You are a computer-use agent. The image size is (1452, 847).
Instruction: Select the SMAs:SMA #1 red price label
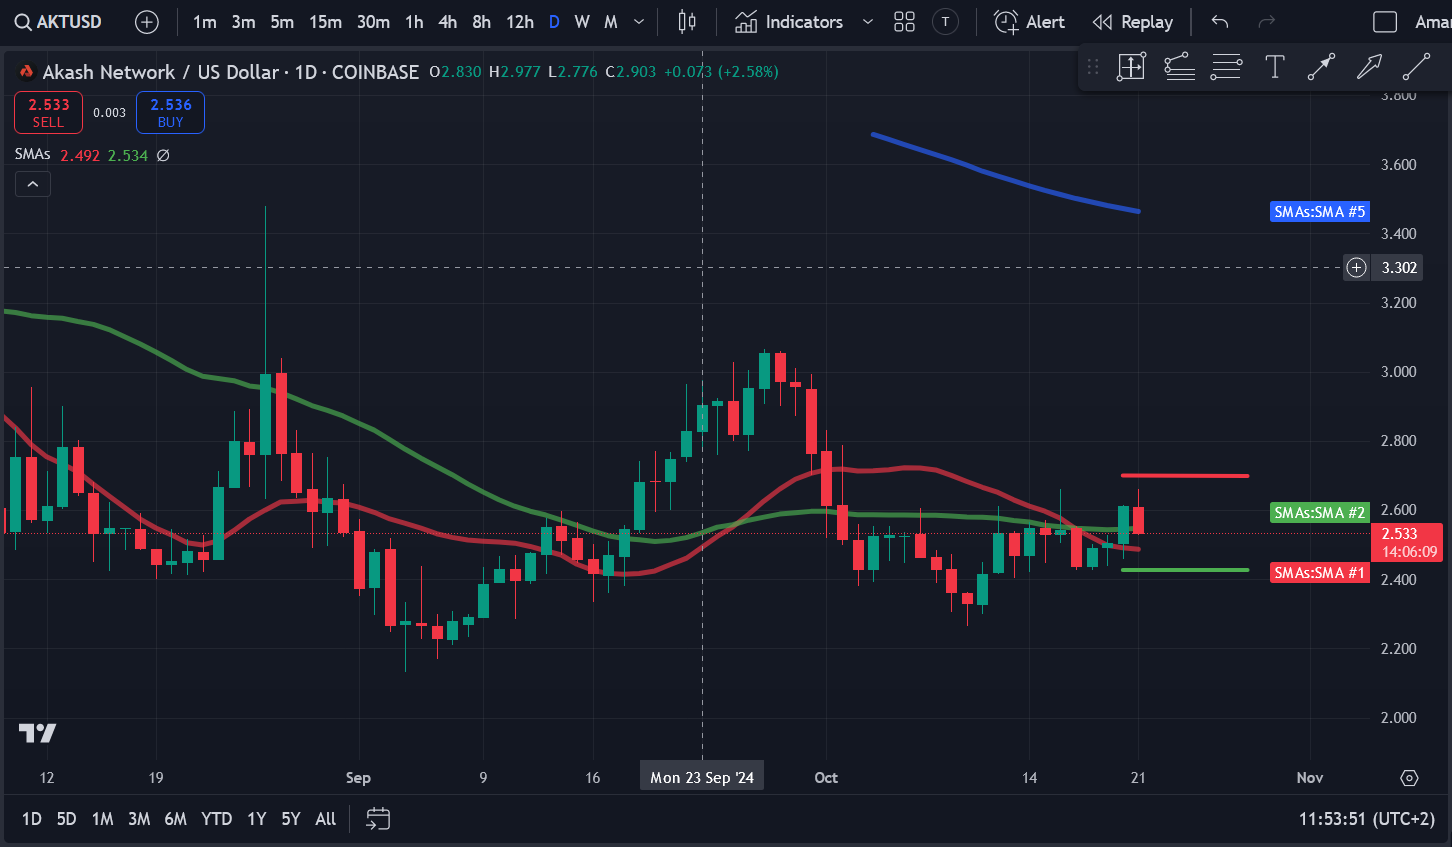1319,572
